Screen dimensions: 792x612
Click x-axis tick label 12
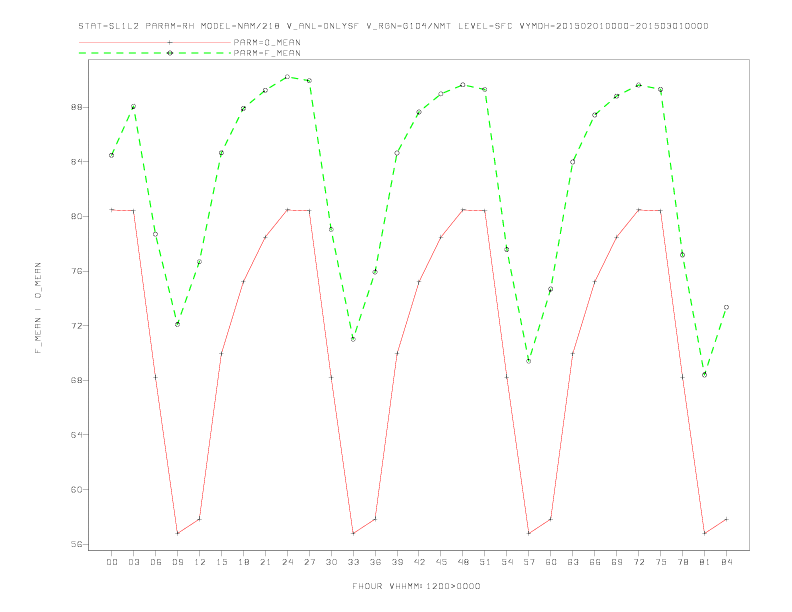(200, 562)
